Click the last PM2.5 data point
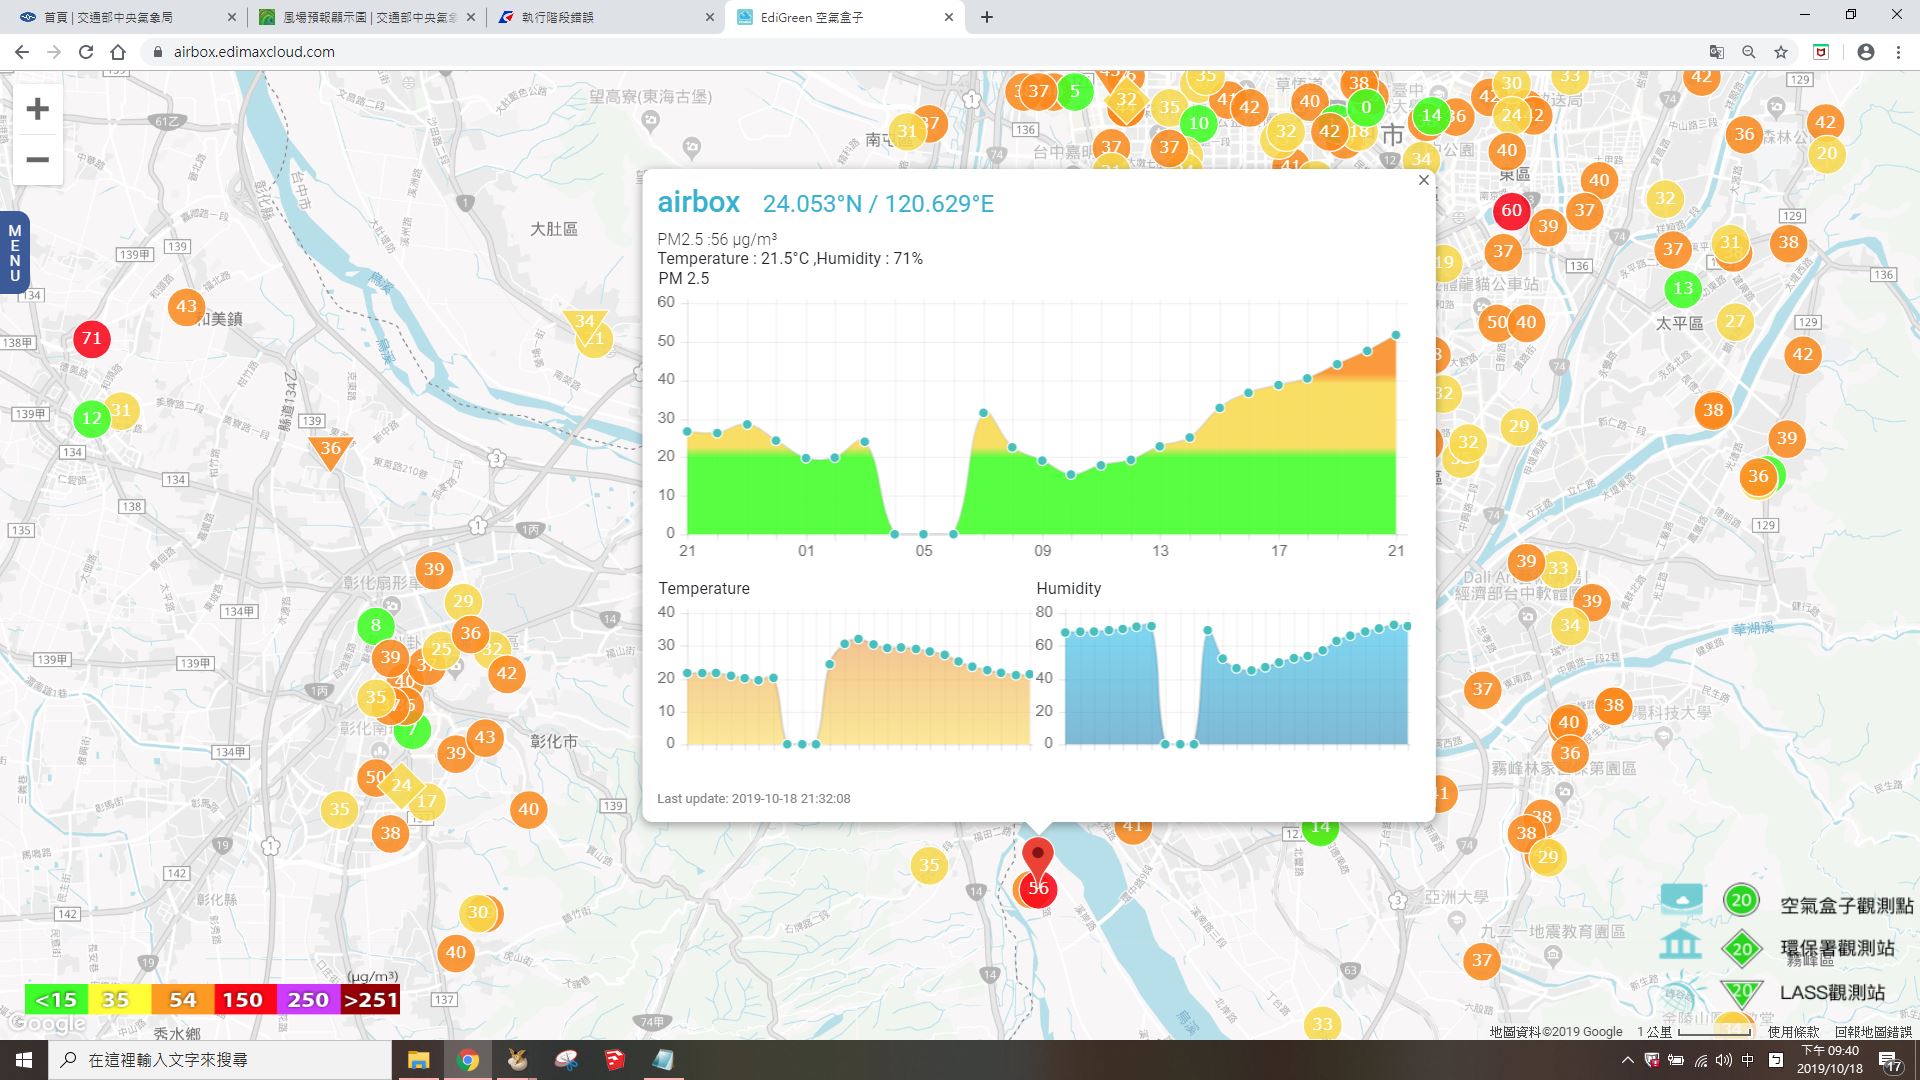This screenshot has height=1080, width=1920. tap(1396, 335)
